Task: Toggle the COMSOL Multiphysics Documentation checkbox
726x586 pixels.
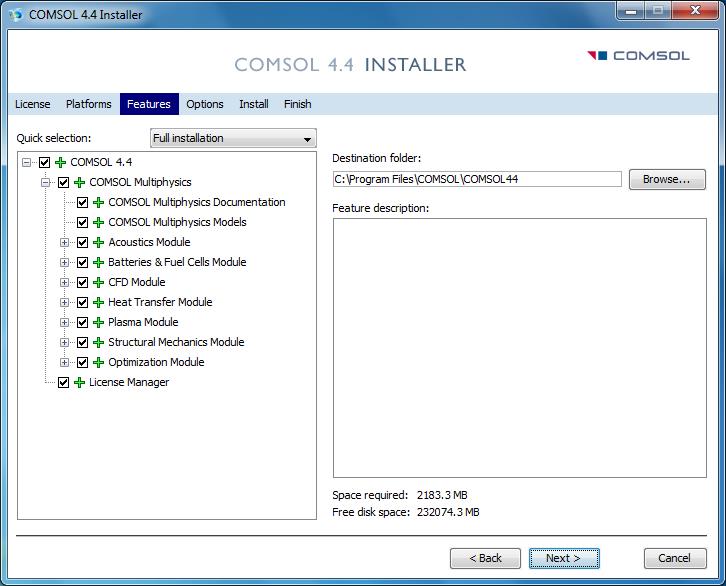Action: [x=82, y=202]
